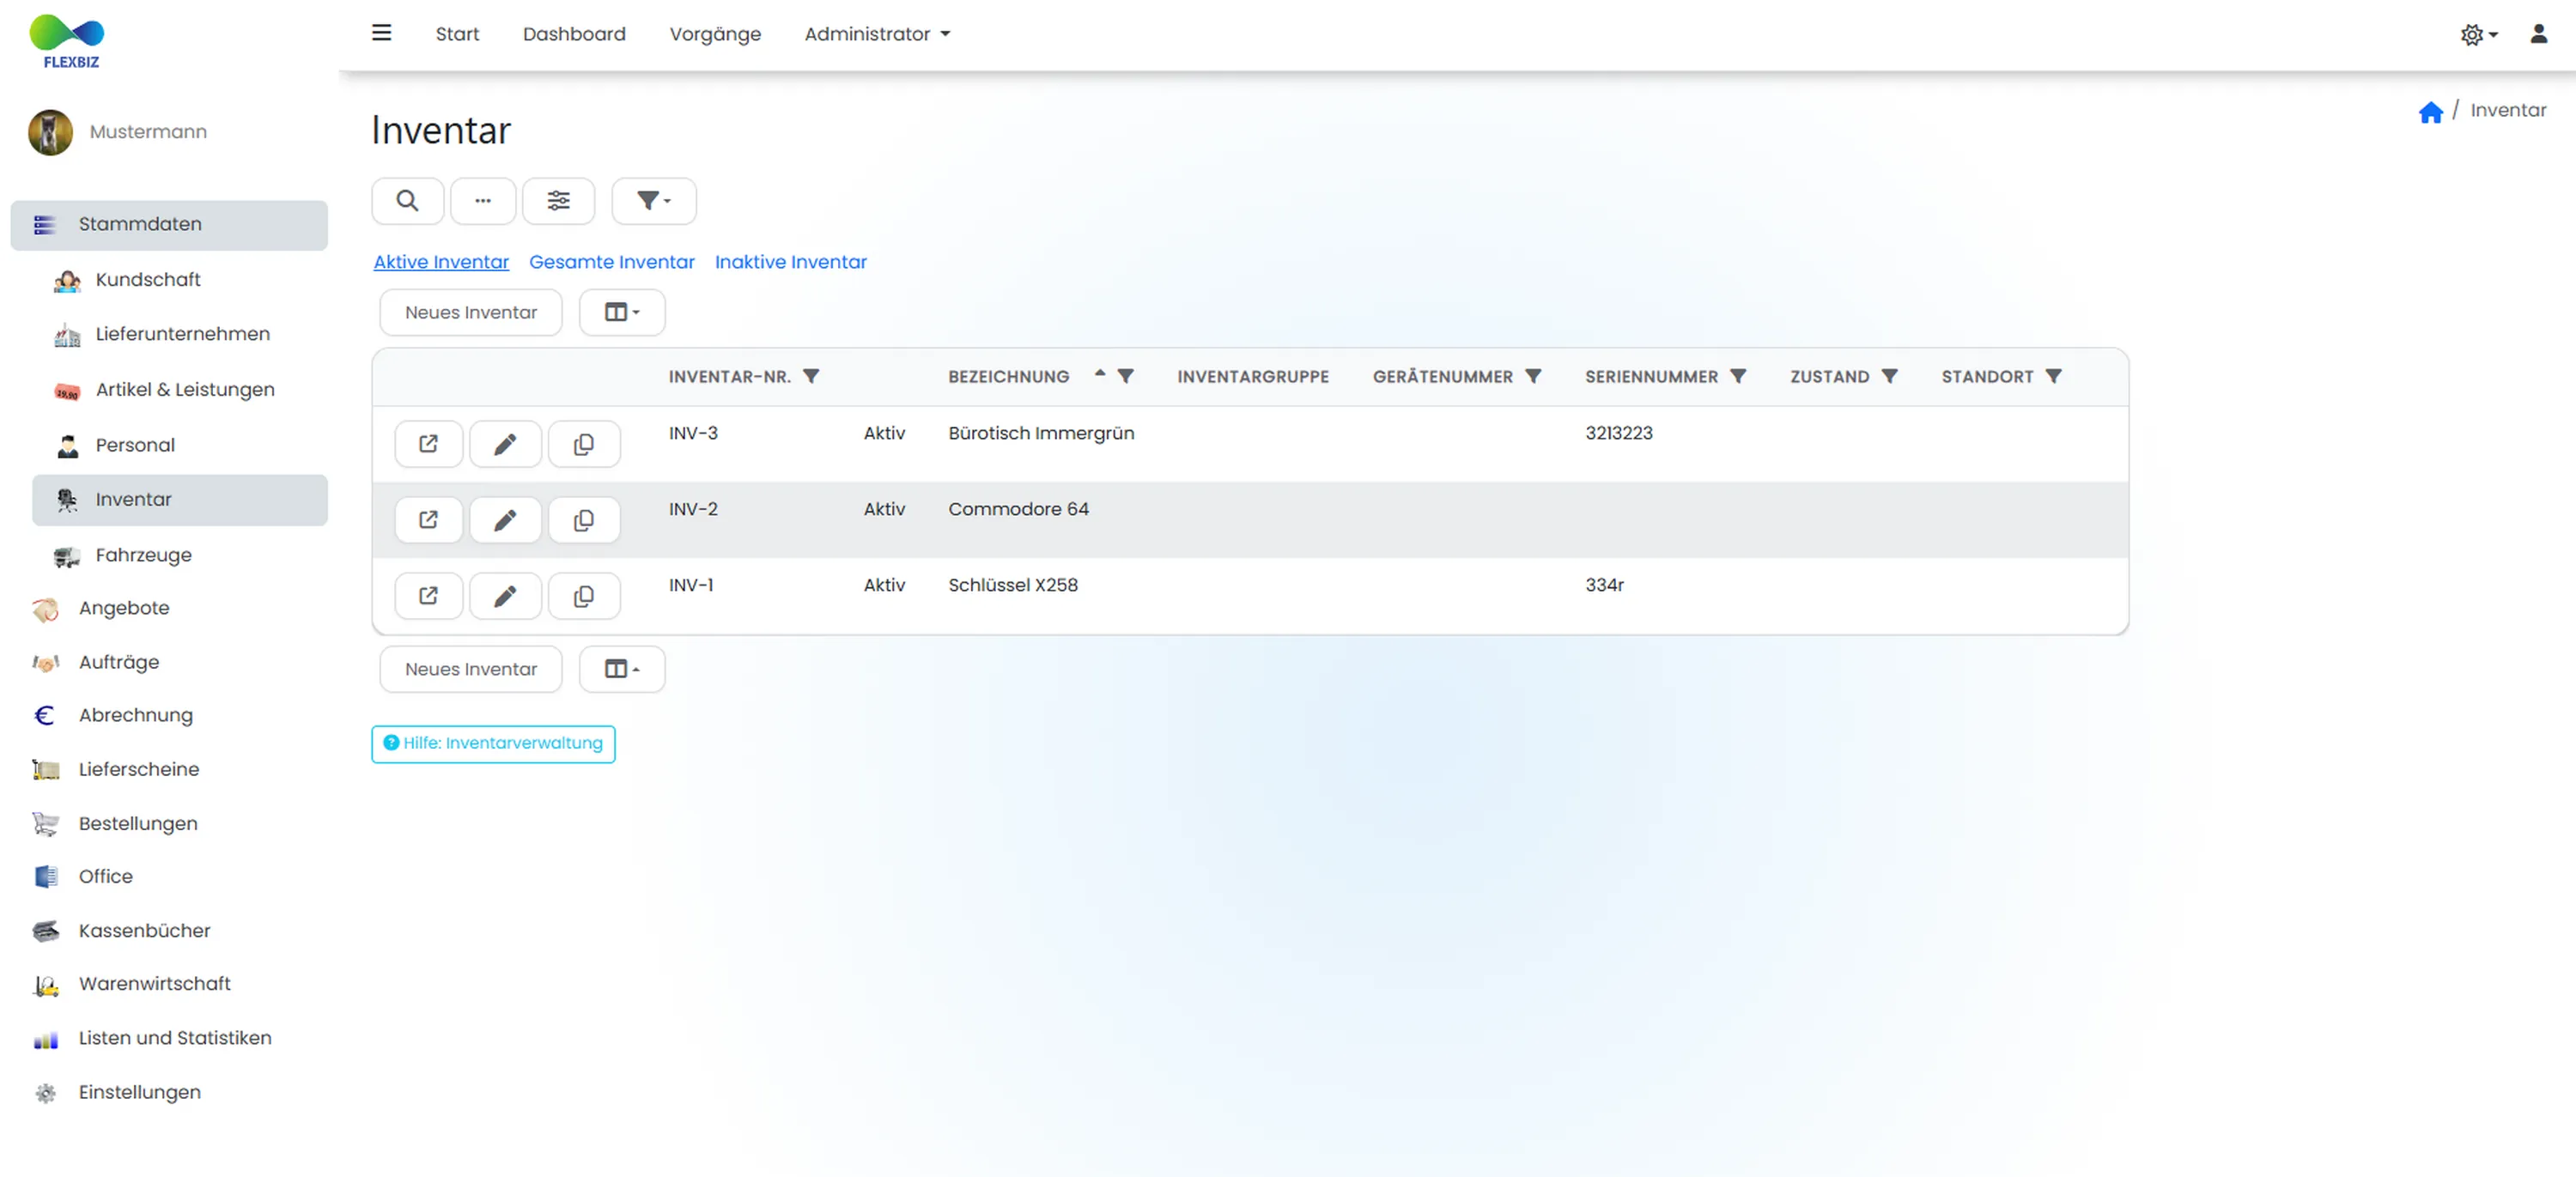
Task: Open INV-3 in new window
Action: (428, 444)
